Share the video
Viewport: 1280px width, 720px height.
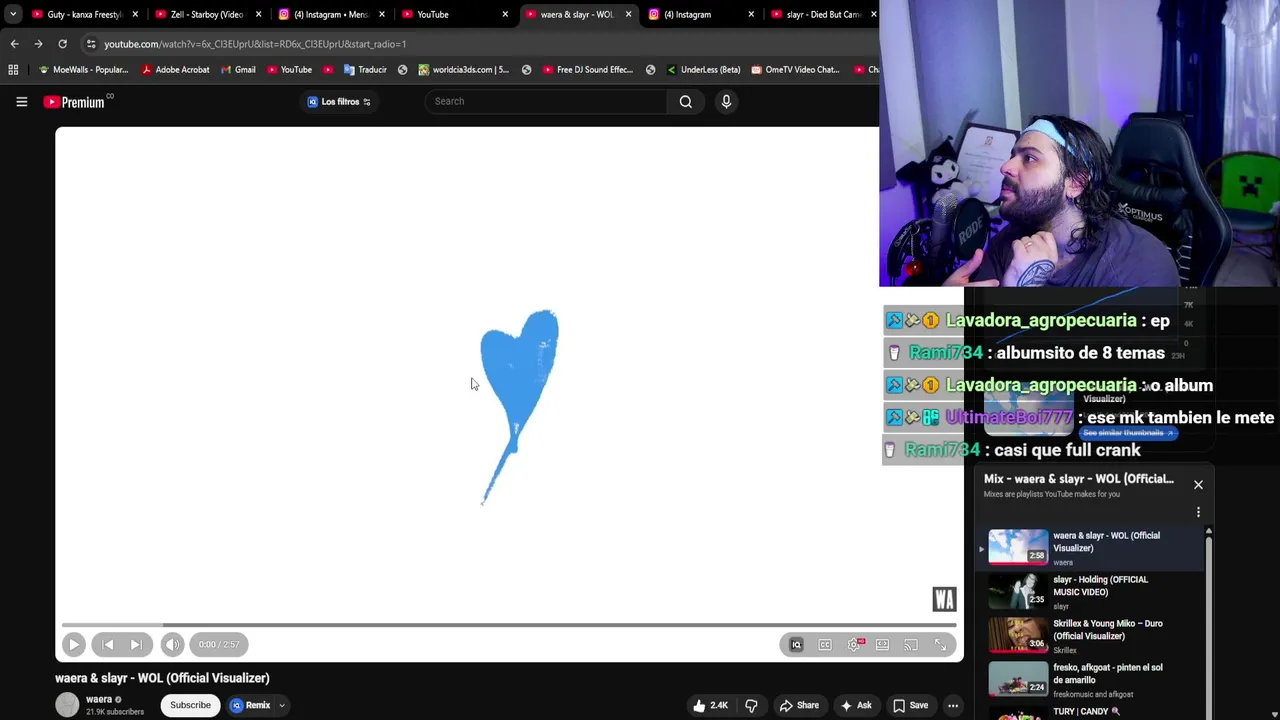pyautogui.click(x=798, y=705)
